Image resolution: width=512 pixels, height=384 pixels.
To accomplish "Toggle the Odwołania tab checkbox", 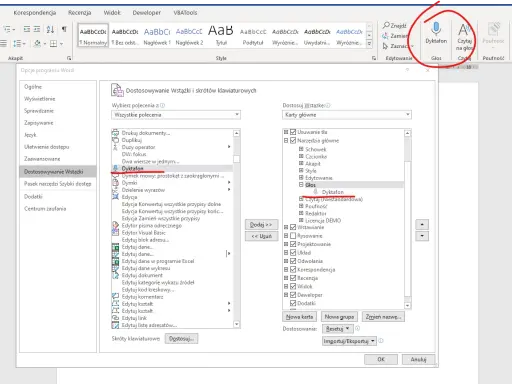I will (293, 261).
